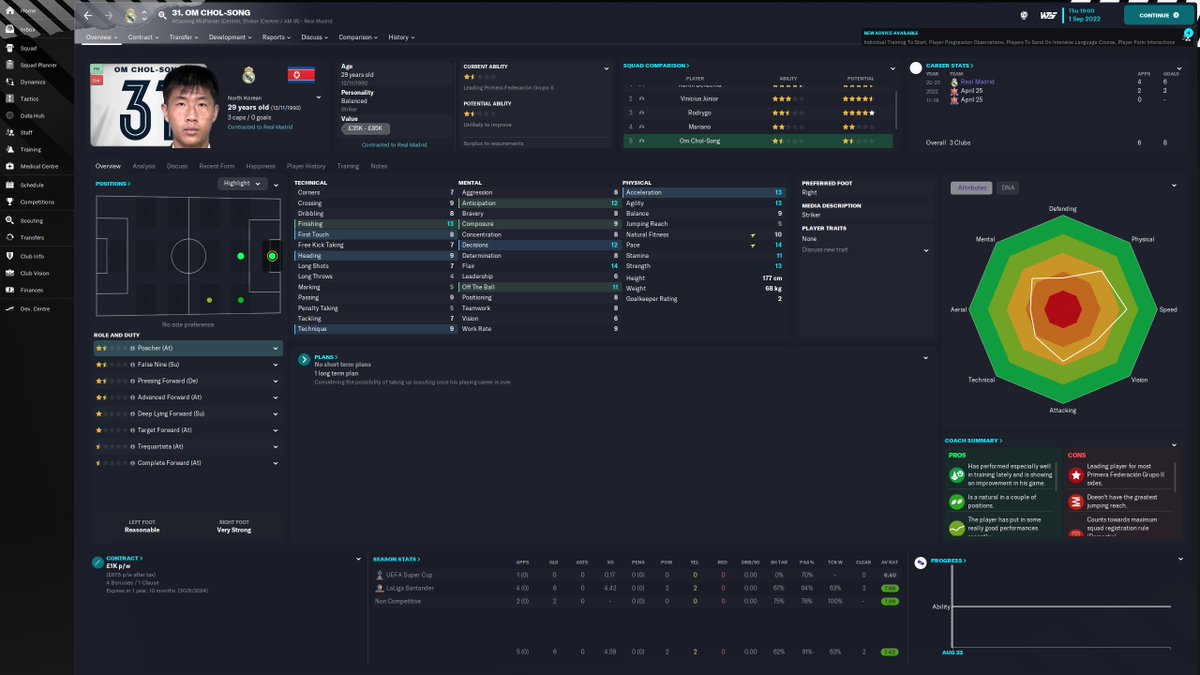
Task: Switch to Player History sub-tab
Action: pos(306,166)
